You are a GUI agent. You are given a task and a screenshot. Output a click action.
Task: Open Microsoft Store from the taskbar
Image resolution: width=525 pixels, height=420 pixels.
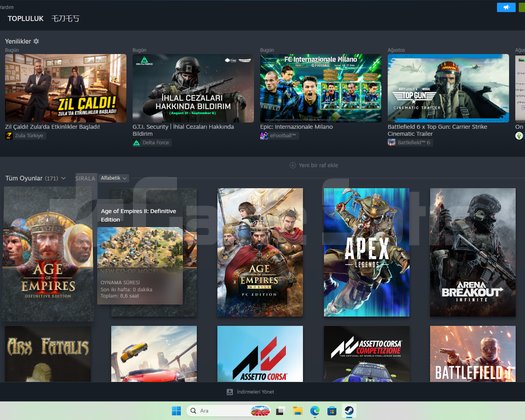(332, 411)
